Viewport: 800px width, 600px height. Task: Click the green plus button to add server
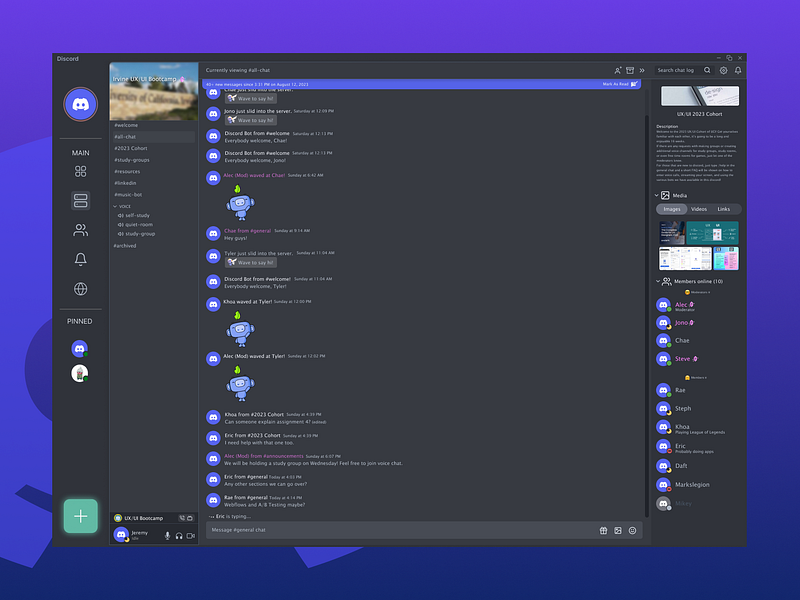click(81, 516)
